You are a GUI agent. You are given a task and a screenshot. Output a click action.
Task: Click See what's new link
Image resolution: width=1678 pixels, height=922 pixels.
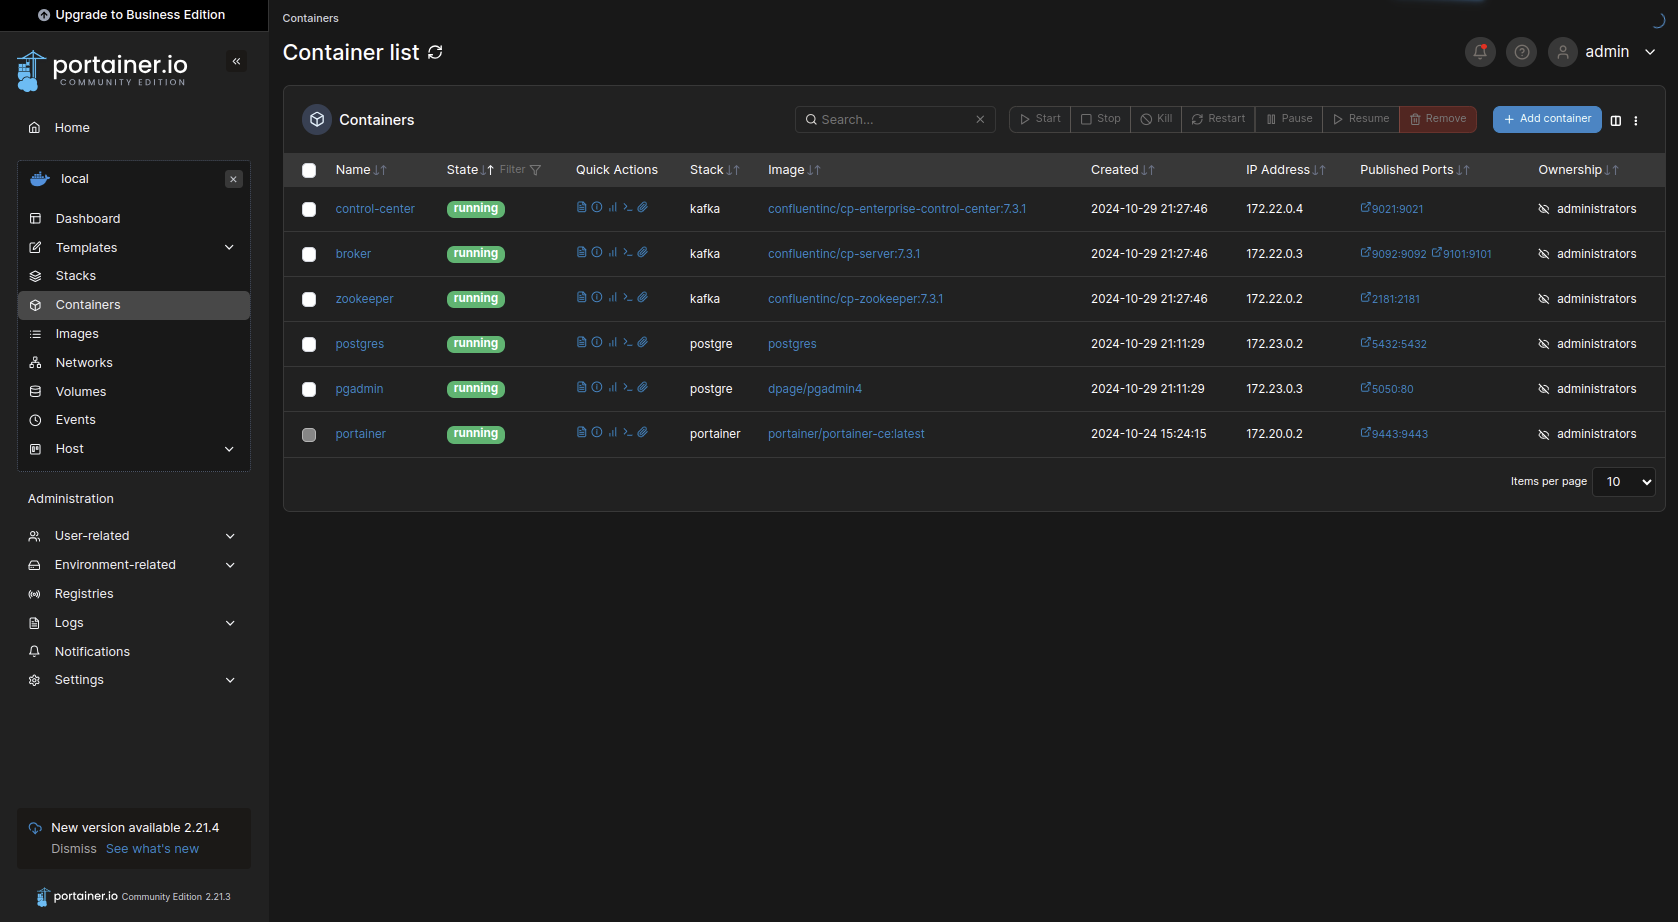click(x=152, y=849)
